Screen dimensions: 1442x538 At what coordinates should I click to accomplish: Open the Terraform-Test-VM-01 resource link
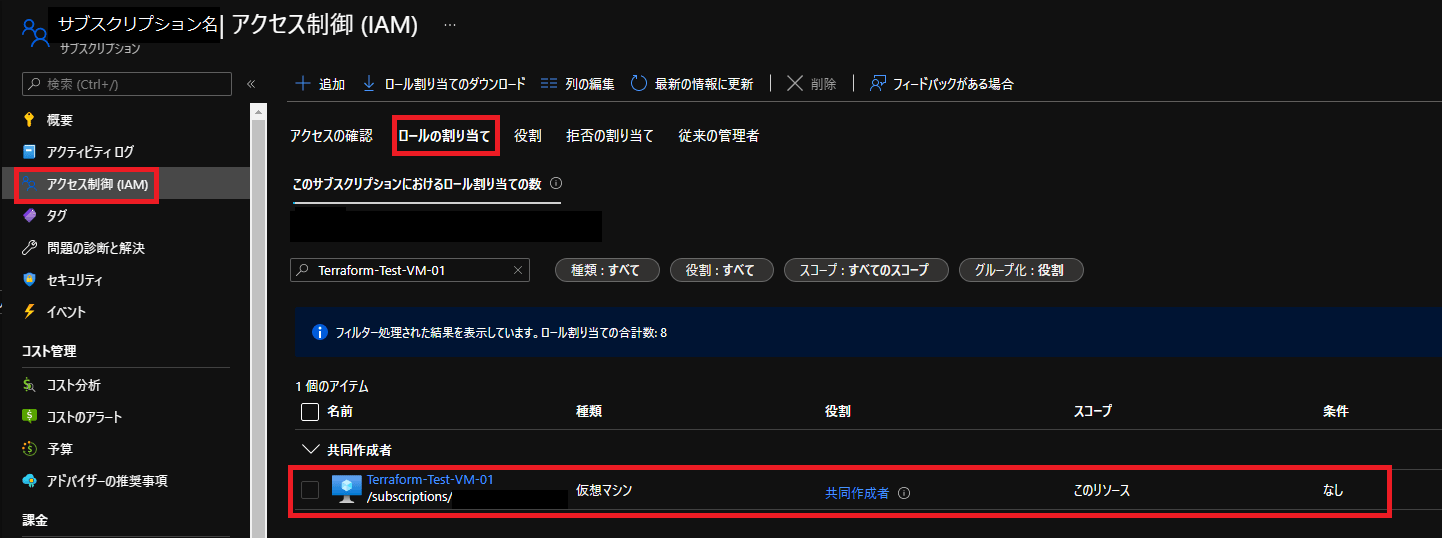[x=430, y=480]
